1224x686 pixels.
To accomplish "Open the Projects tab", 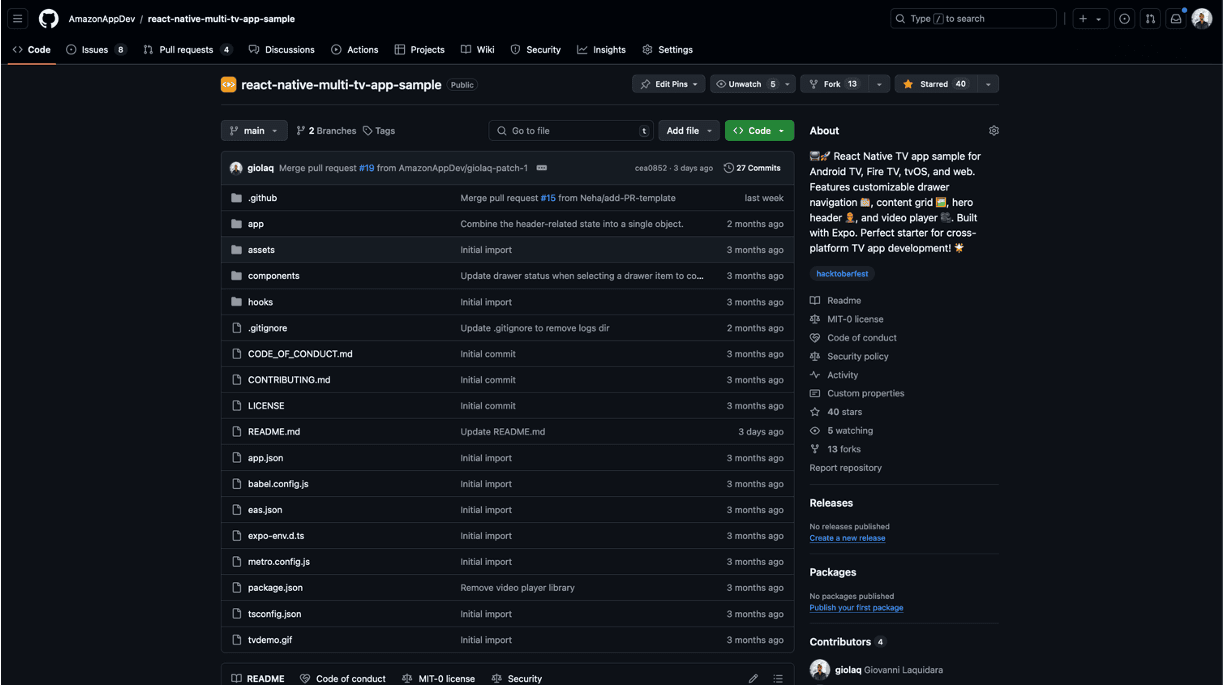I will (x=420, y=49).
